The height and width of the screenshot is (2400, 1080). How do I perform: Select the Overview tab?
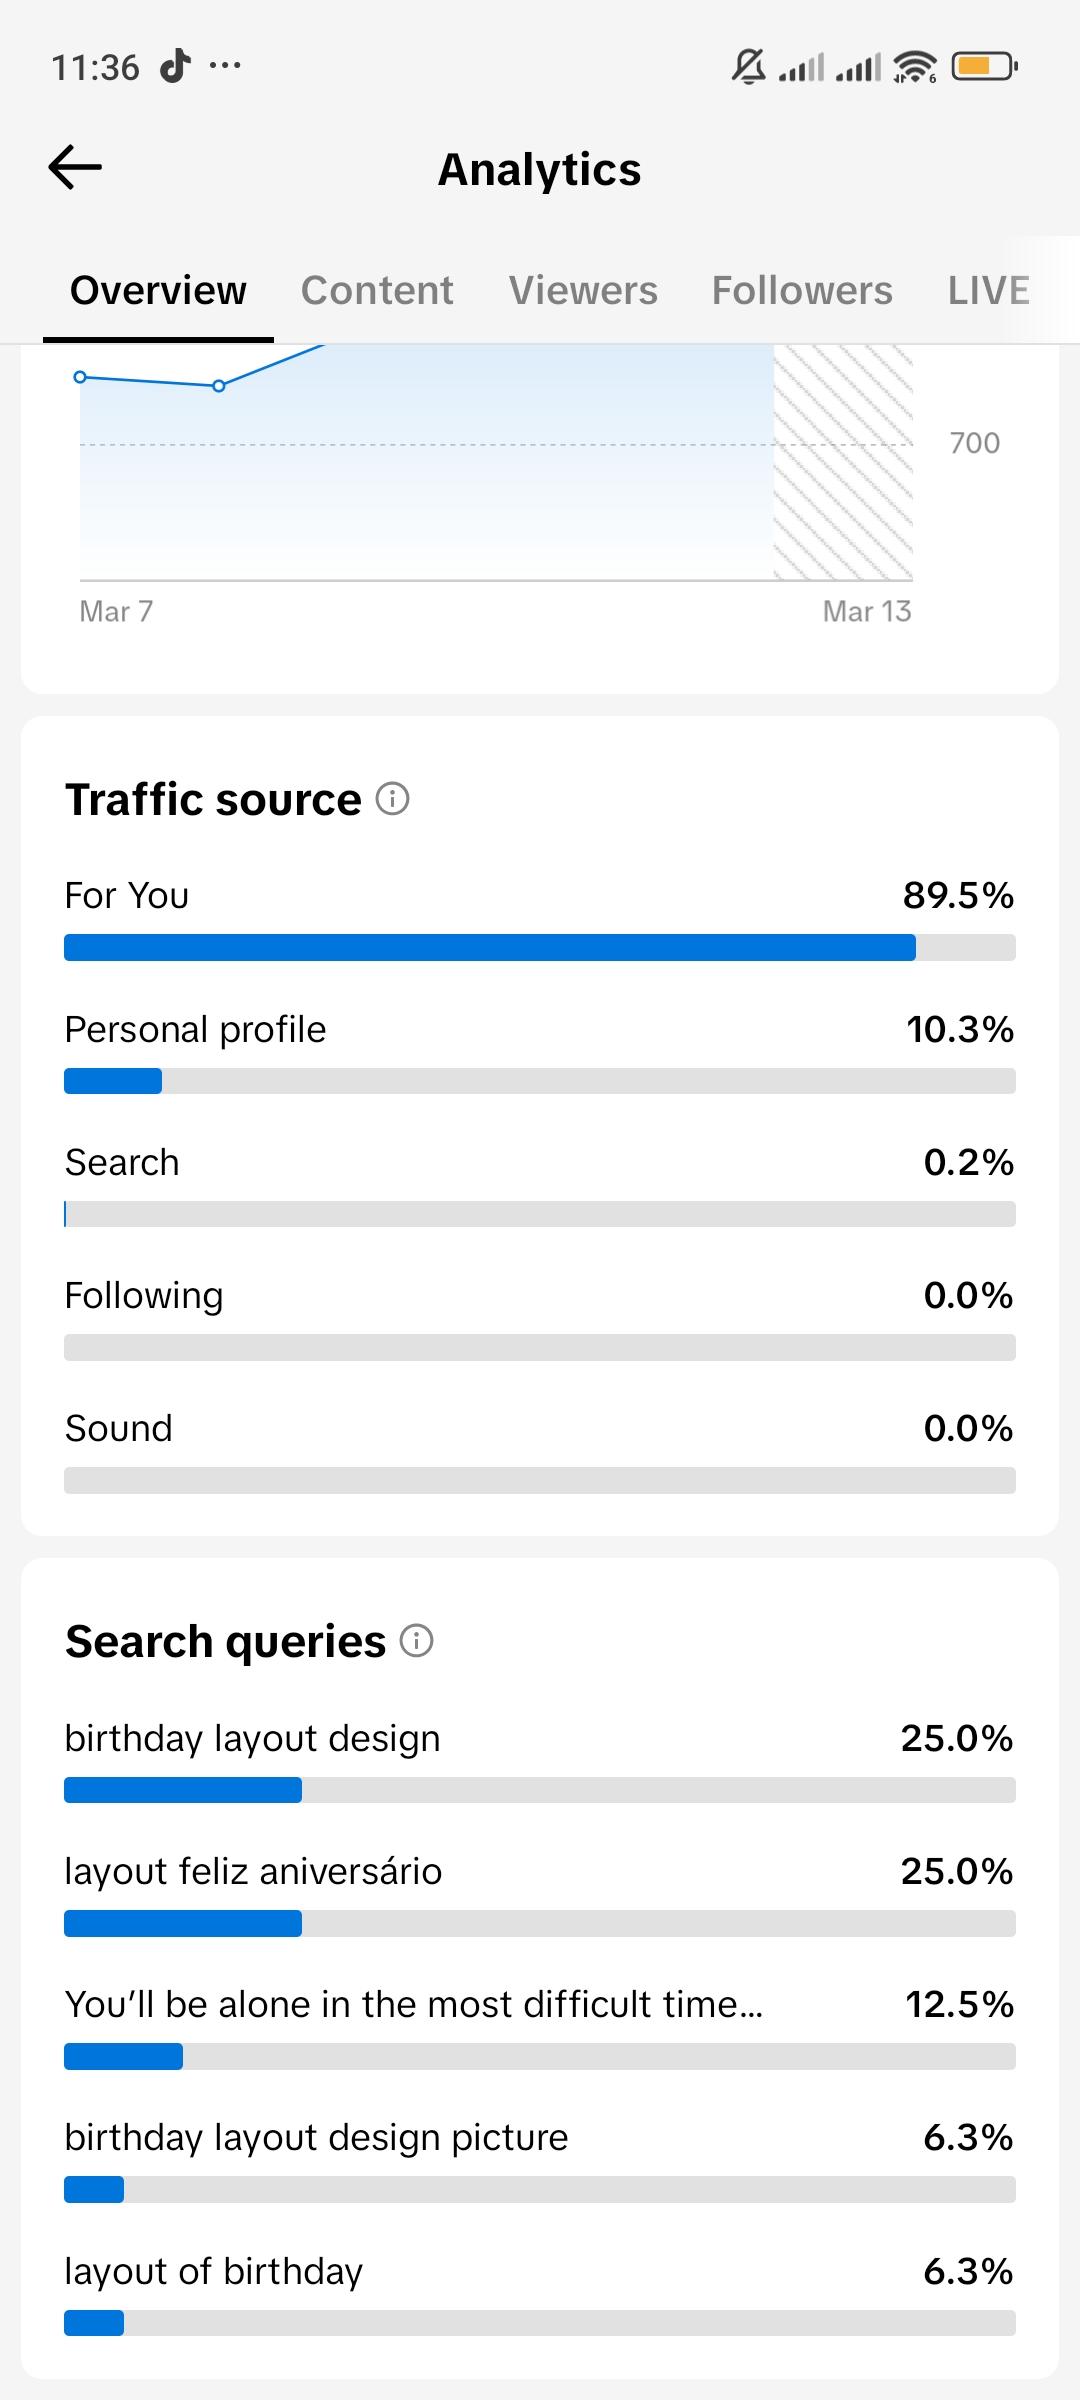click(158, 291)
